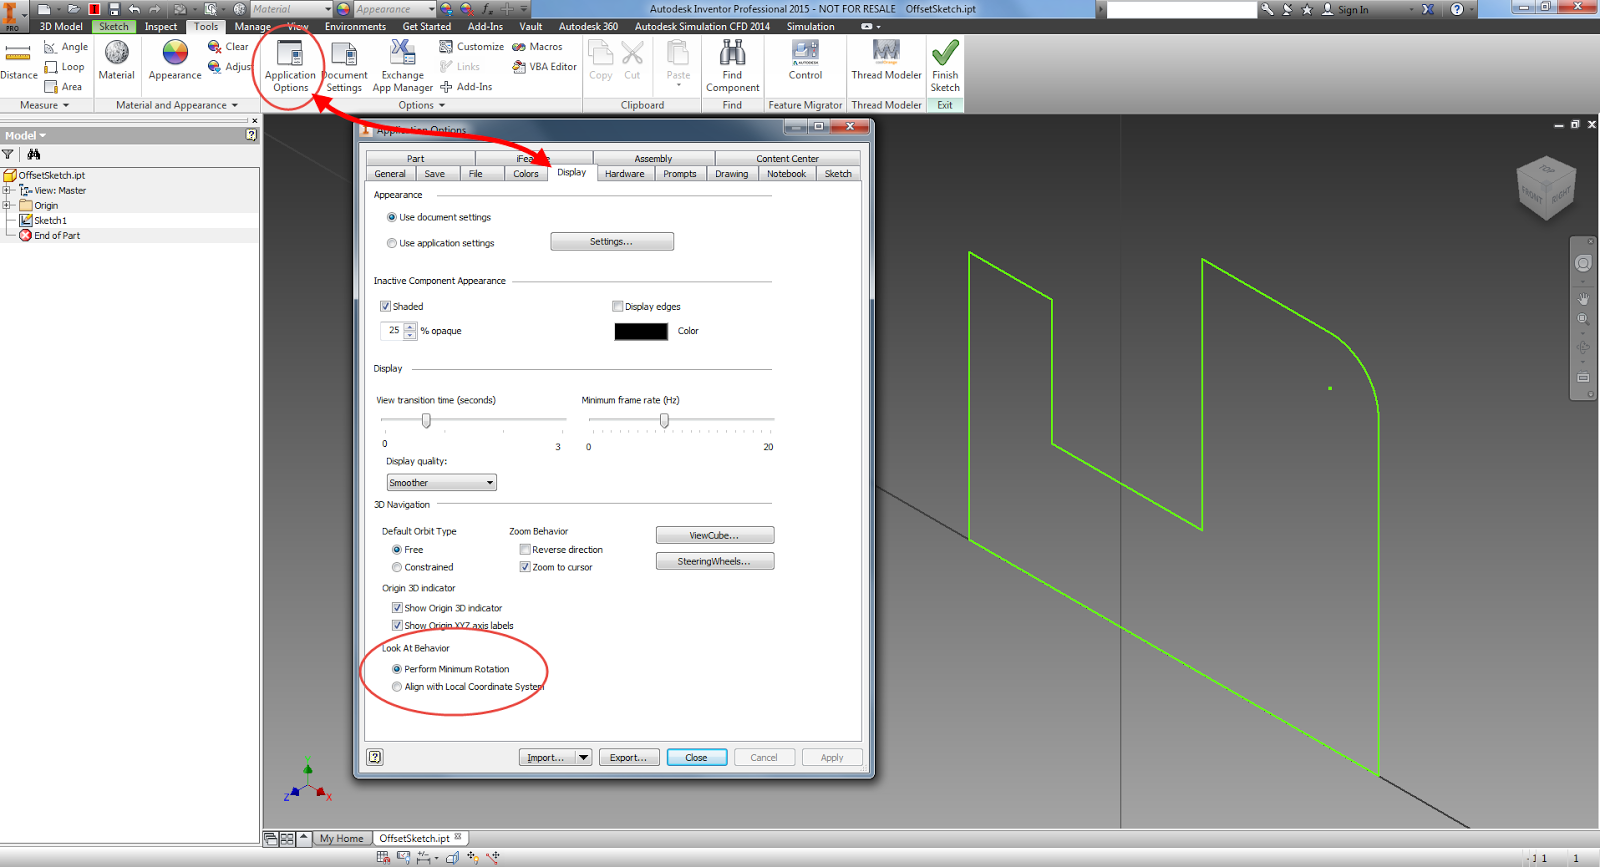This screenshot has width=1600, height=867.
Task: Switch to the Colors tab
Action: click(526, 174)
